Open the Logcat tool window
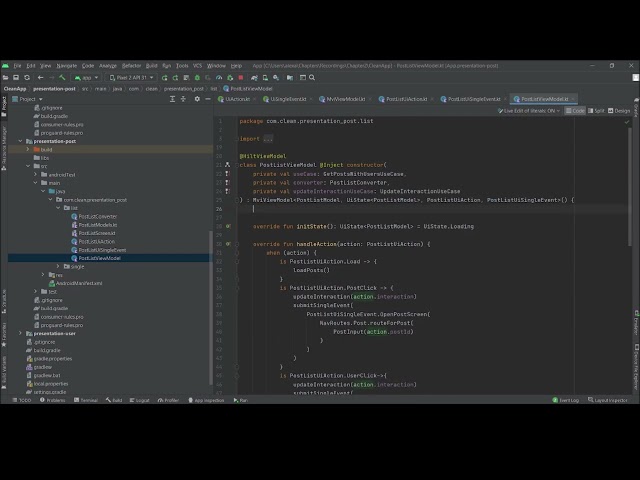The width and height of the screenshot is (640, 480). tap(140, 400)
